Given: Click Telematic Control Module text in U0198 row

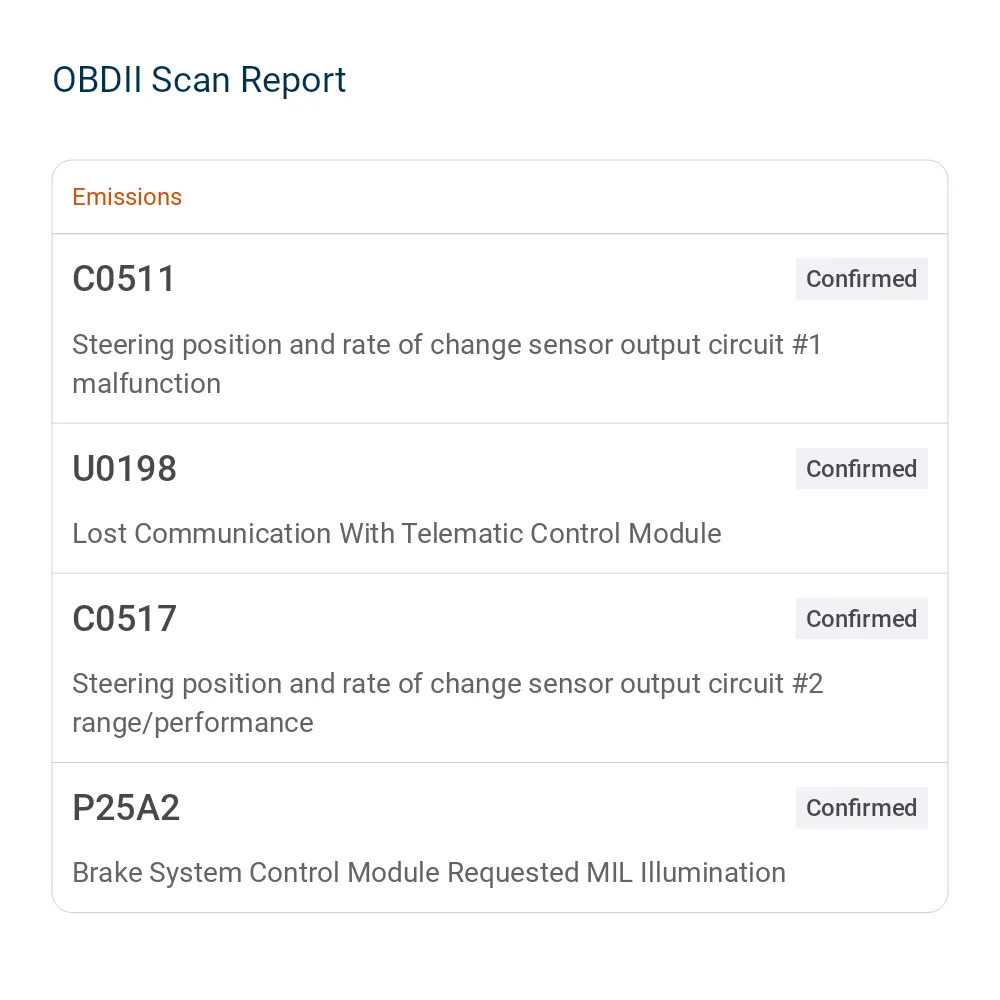Looking at the screenshot, I should coord(561,534).
